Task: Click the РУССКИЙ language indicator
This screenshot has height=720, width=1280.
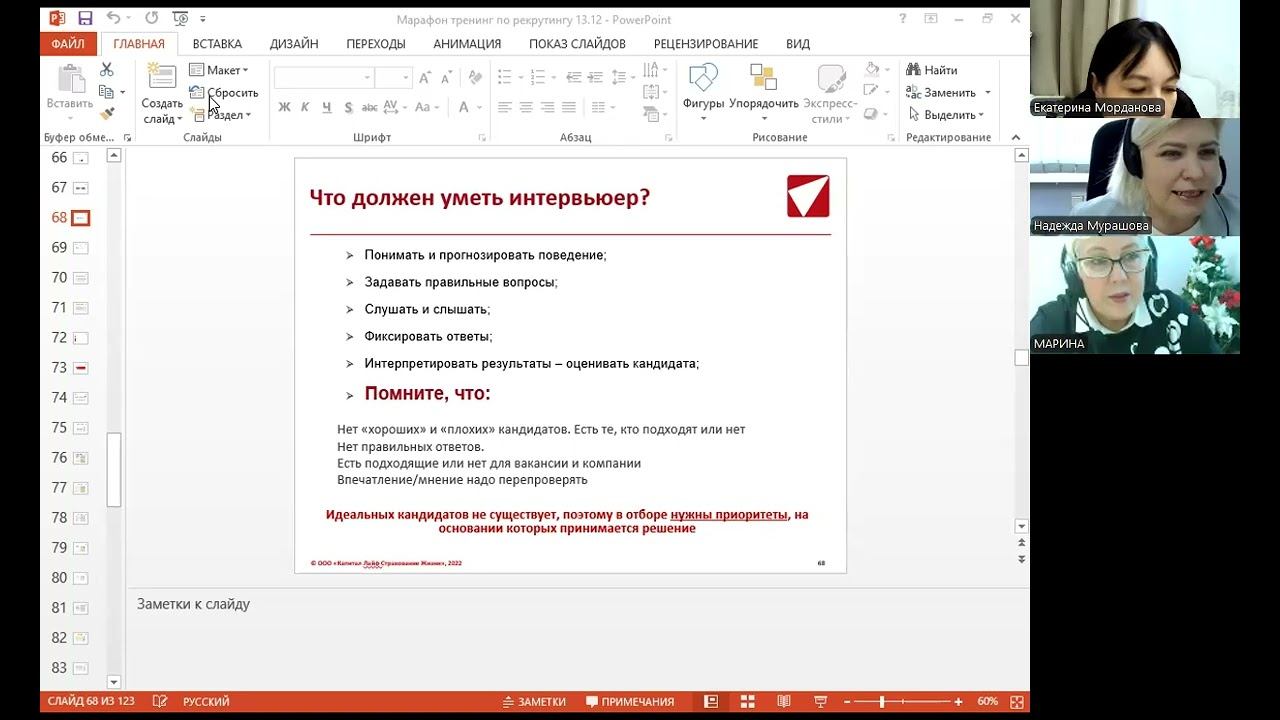Action: coord(206,702)
